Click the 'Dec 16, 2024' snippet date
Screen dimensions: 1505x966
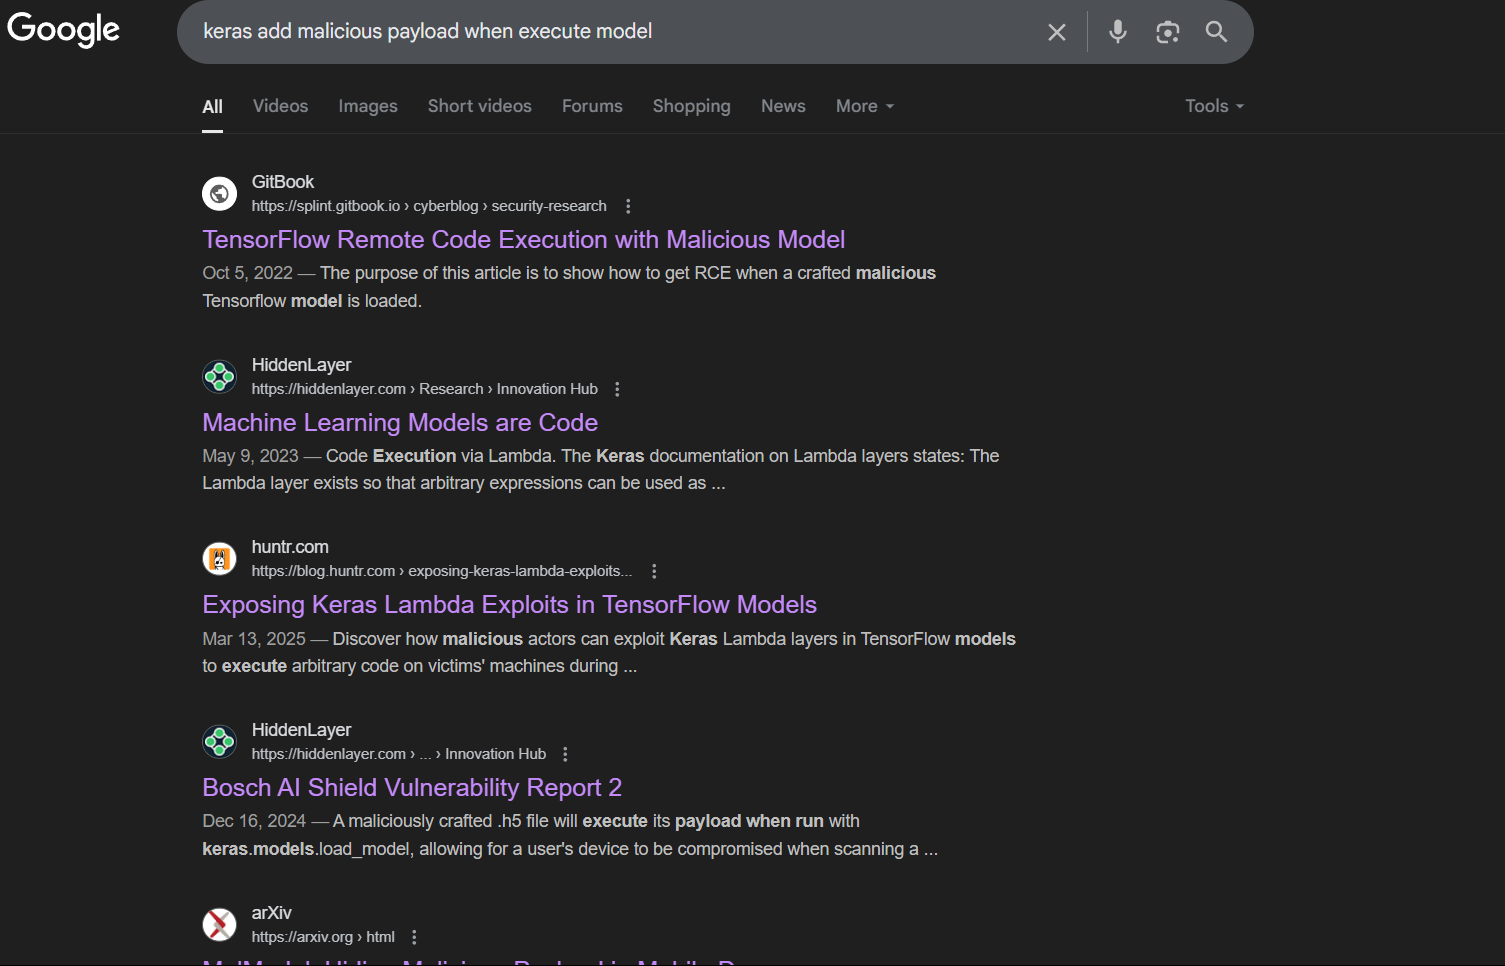click(x=254, y=821)
